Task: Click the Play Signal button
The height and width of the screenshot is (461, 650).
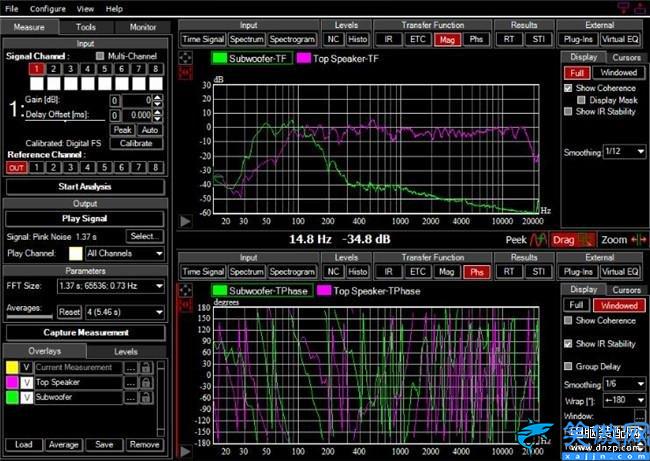Action: click(85, 218)
